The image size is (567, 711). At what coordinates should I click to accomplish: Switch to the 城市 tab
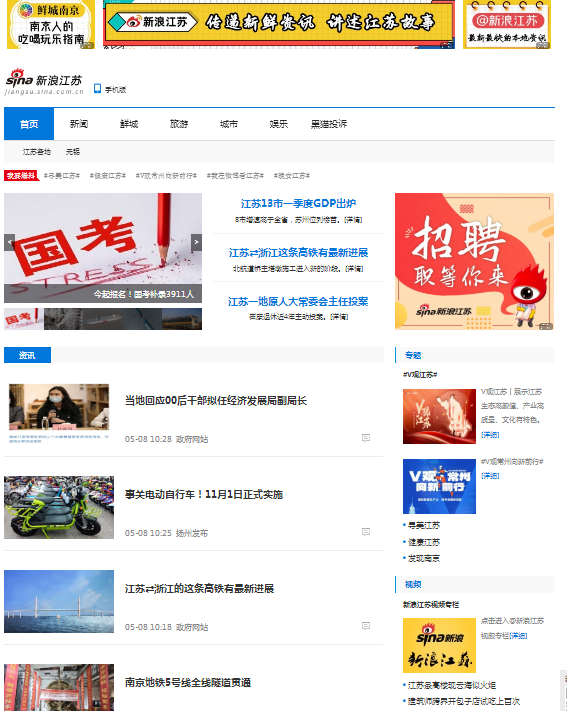229,124
